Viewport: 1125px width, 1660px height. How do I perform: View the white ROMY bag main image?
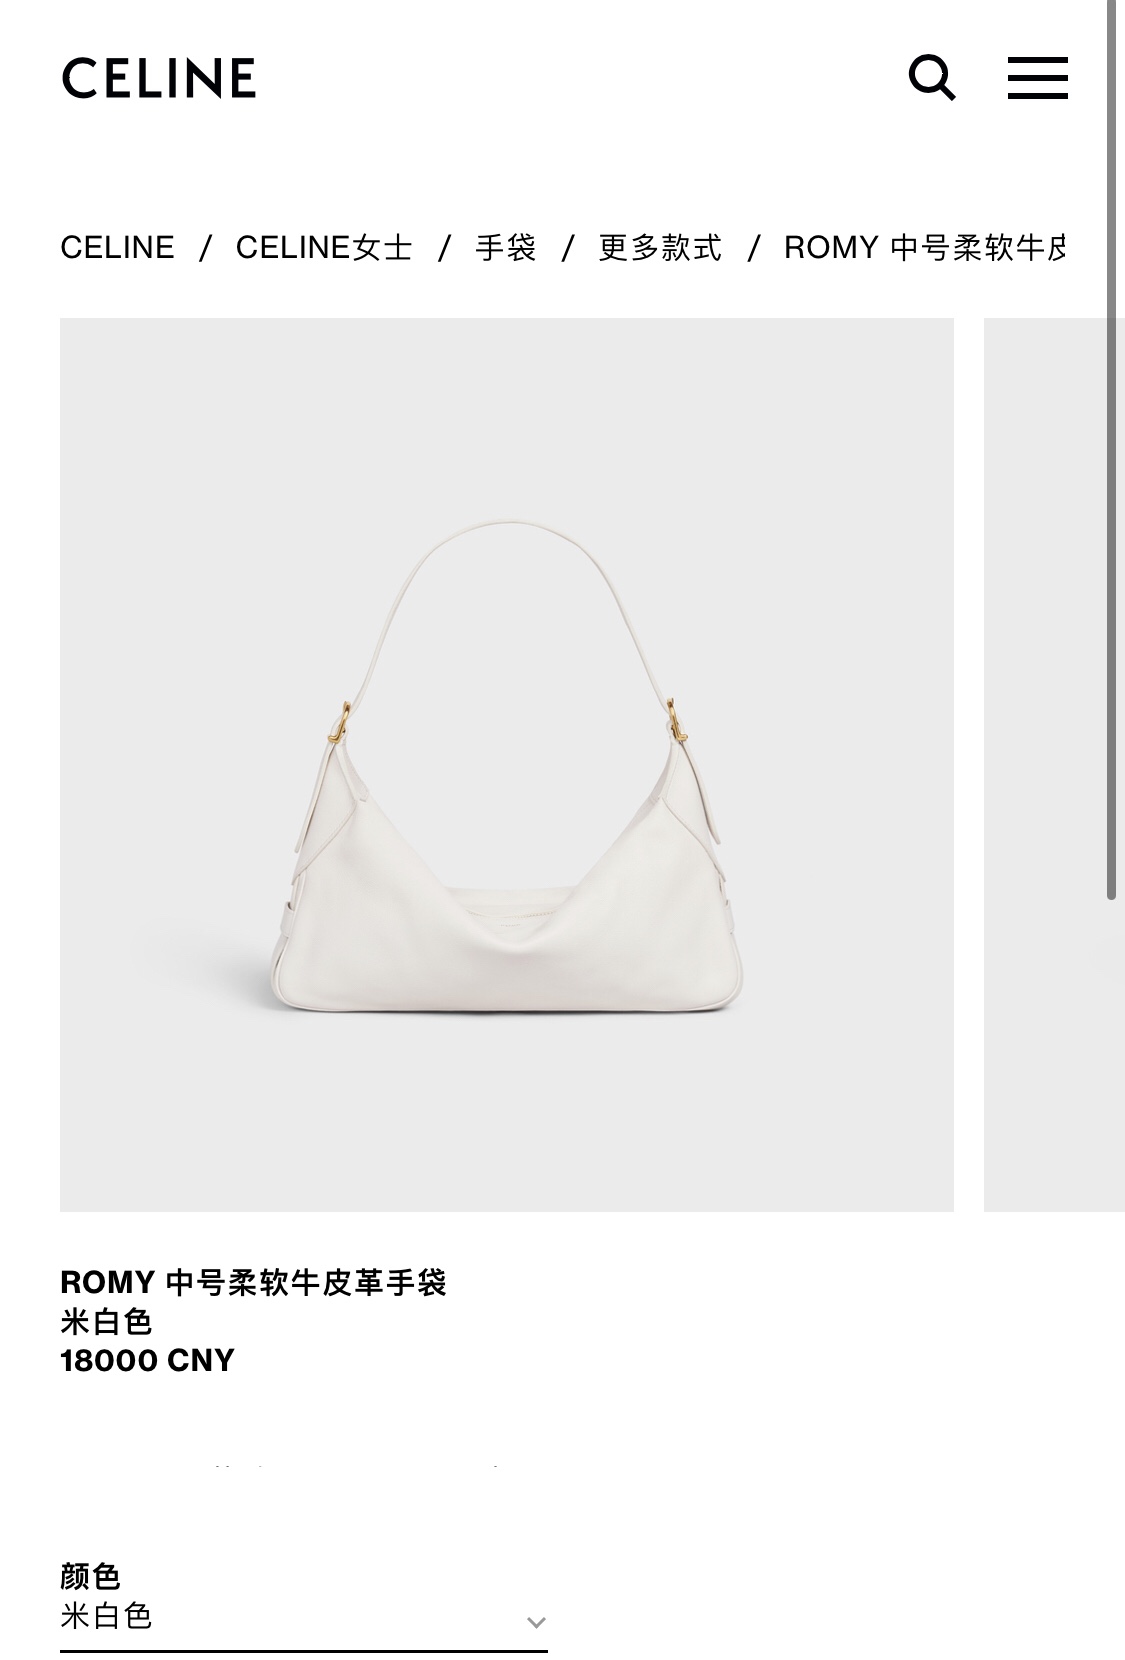coord(507,765)
